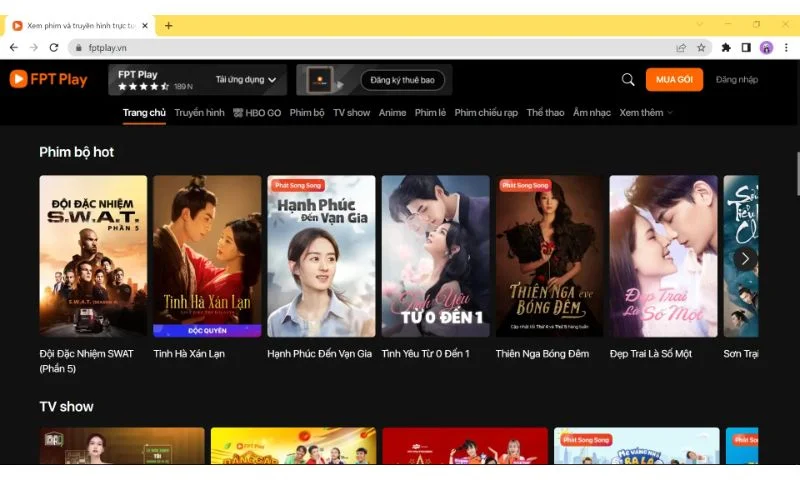
Task: Open the search magnifier icon
Action: [x=628, y=80]
